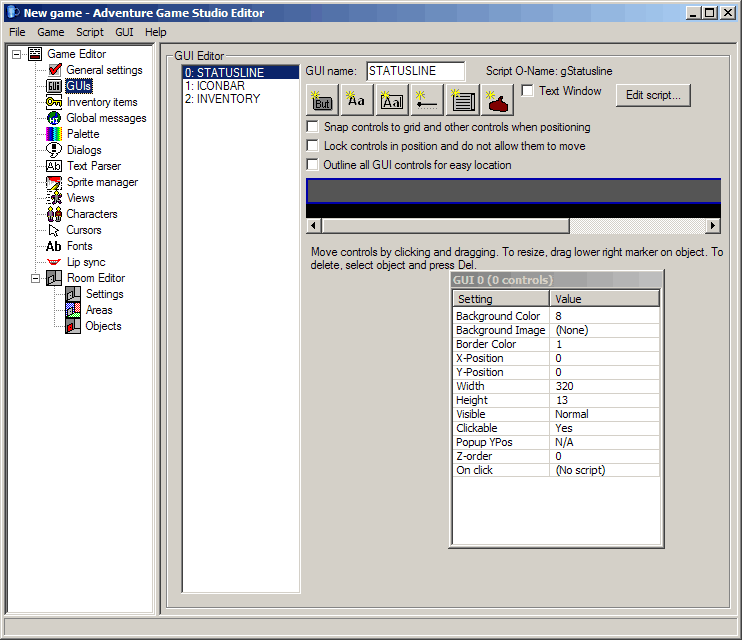Select 0: STATUSLINE in GUI list

click(x=241, y=72)
